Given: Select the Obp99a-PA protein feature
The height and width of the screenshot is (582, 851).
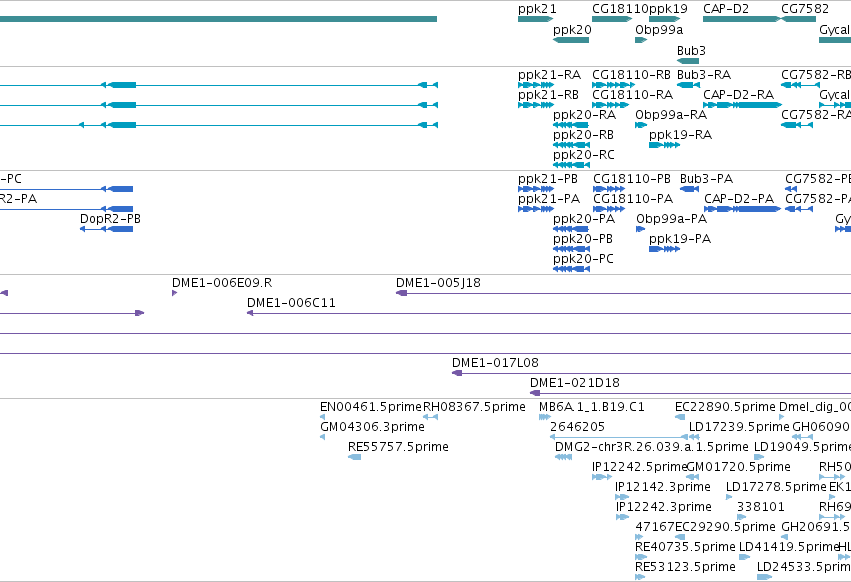Looking at the screenshot, I should 640,229.
